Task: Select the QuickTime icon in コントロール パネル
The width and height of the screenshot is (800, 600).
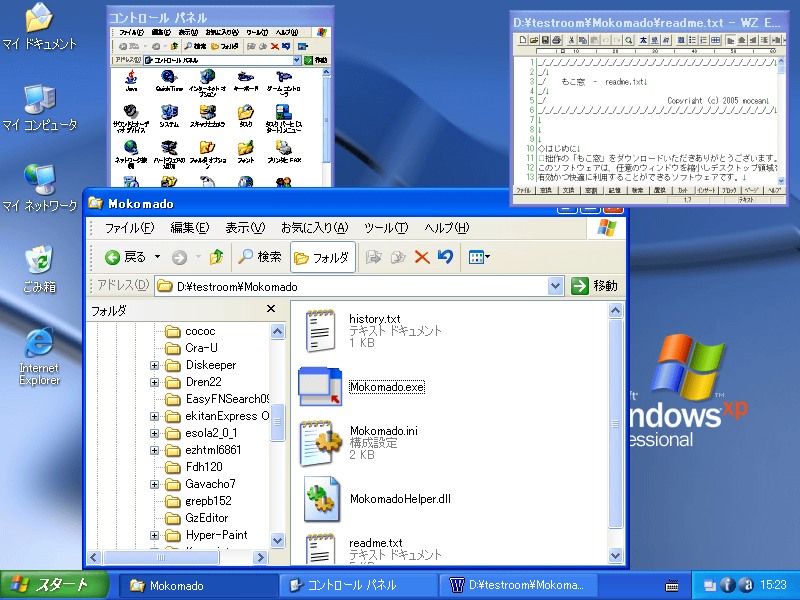Action: tap(169, 81)
